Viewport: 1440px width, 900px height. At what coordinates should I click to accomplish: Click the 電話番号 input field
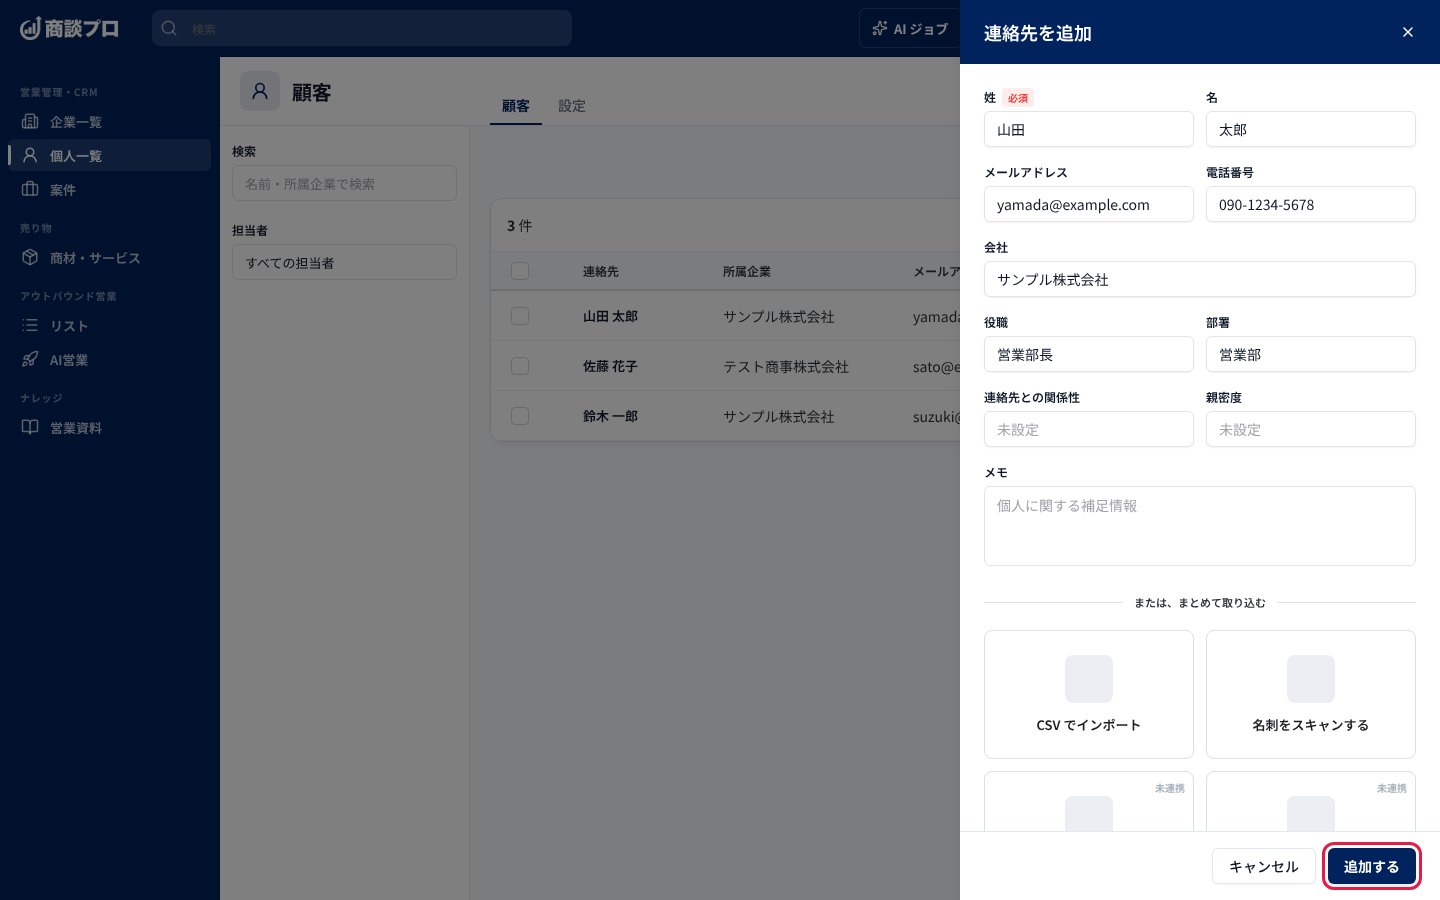[x=1311, y=204]
